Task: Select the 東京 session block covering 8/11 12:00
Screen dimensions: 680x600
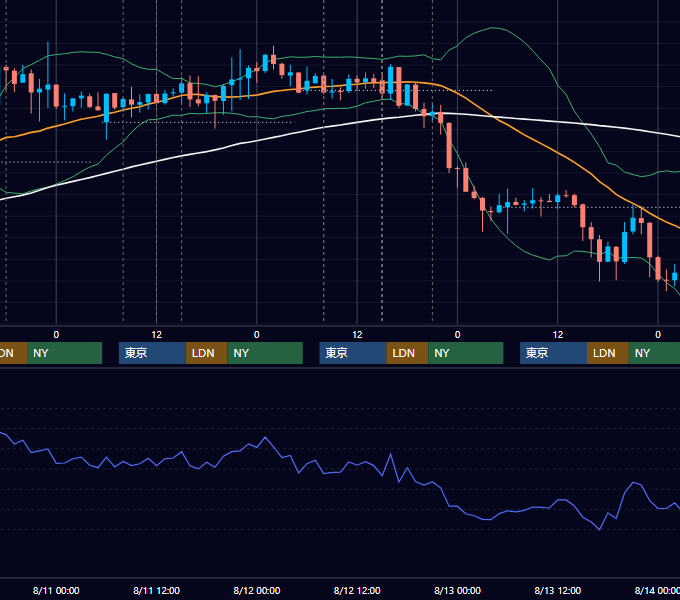Action: [152, 353]
